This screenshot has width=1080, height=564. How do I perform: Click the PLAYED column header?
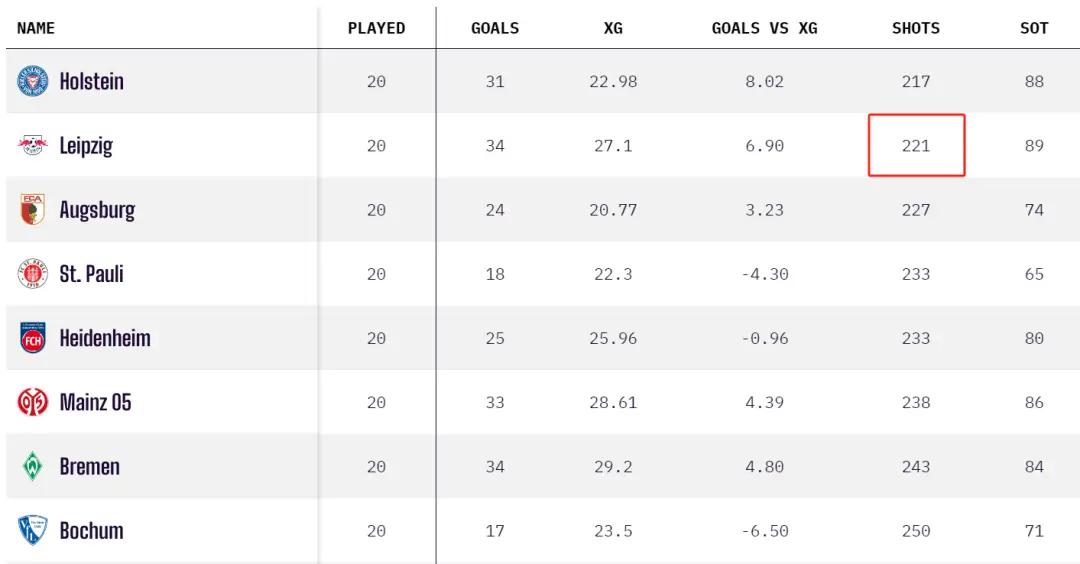pos(376,28)
